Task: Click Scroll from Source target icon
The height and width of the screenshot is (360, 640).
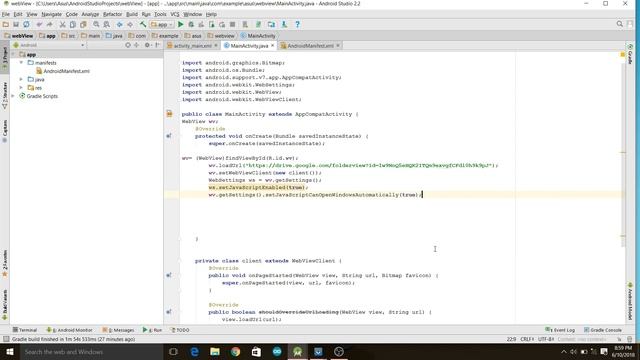Action: pyautogui.click(x=128, y=45)
